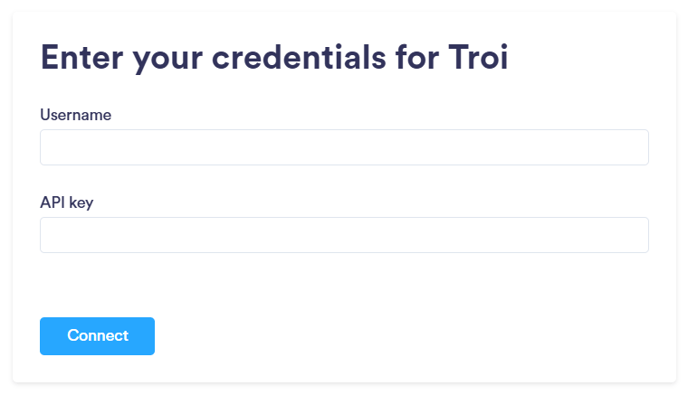This screenshot has height=395, width=688.
Task: Click the word 'credentials' in the title
Action: (299, 57)
